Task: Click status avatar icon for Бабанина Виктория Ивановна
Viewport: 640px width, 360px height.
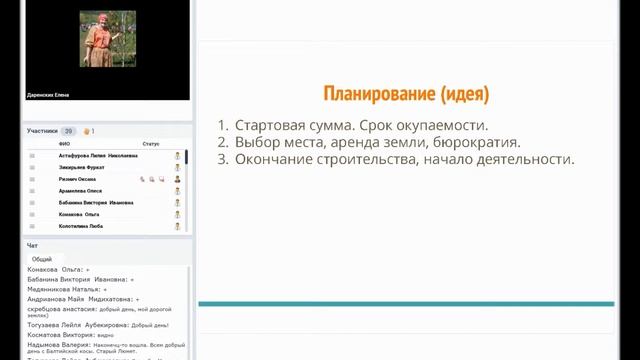Action: point(178,202)
